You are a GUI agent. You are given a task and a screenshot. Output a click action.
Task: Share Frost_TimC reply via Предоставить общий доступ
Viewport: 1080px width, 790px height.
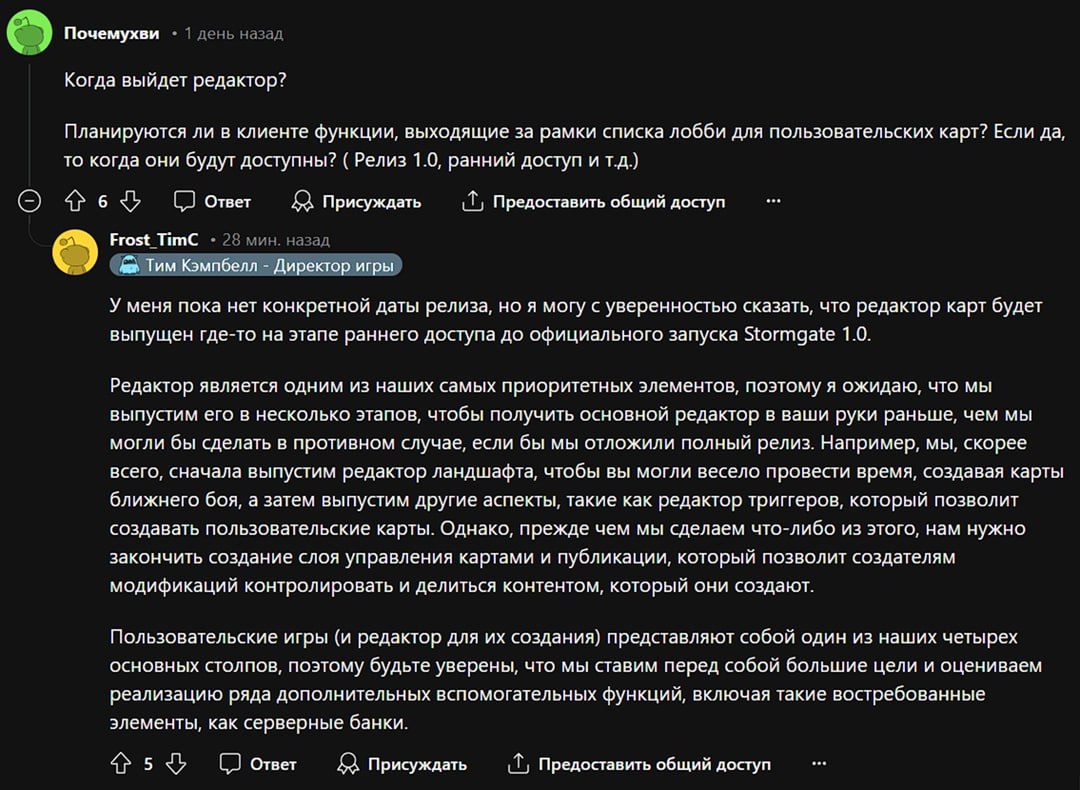click(x=639, y=763)
